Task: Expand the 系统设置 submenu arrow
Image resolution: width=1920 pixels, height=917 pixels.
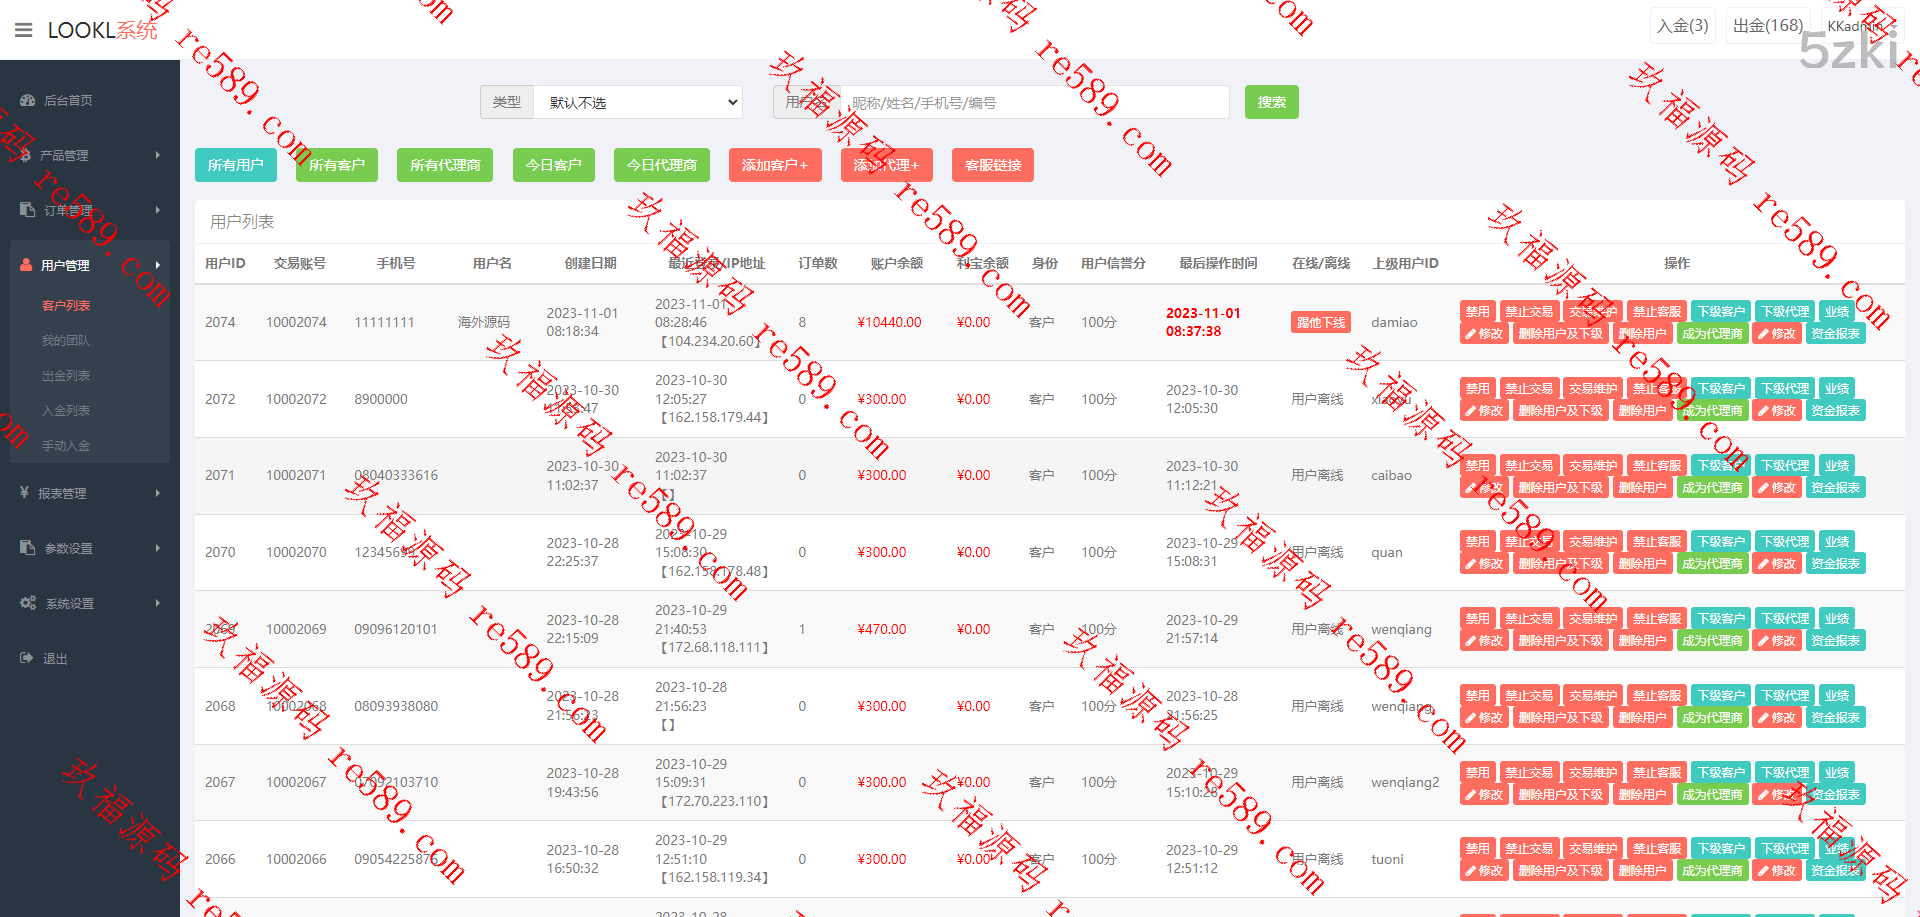Action: pyautogui.click(x=158, y=603)
